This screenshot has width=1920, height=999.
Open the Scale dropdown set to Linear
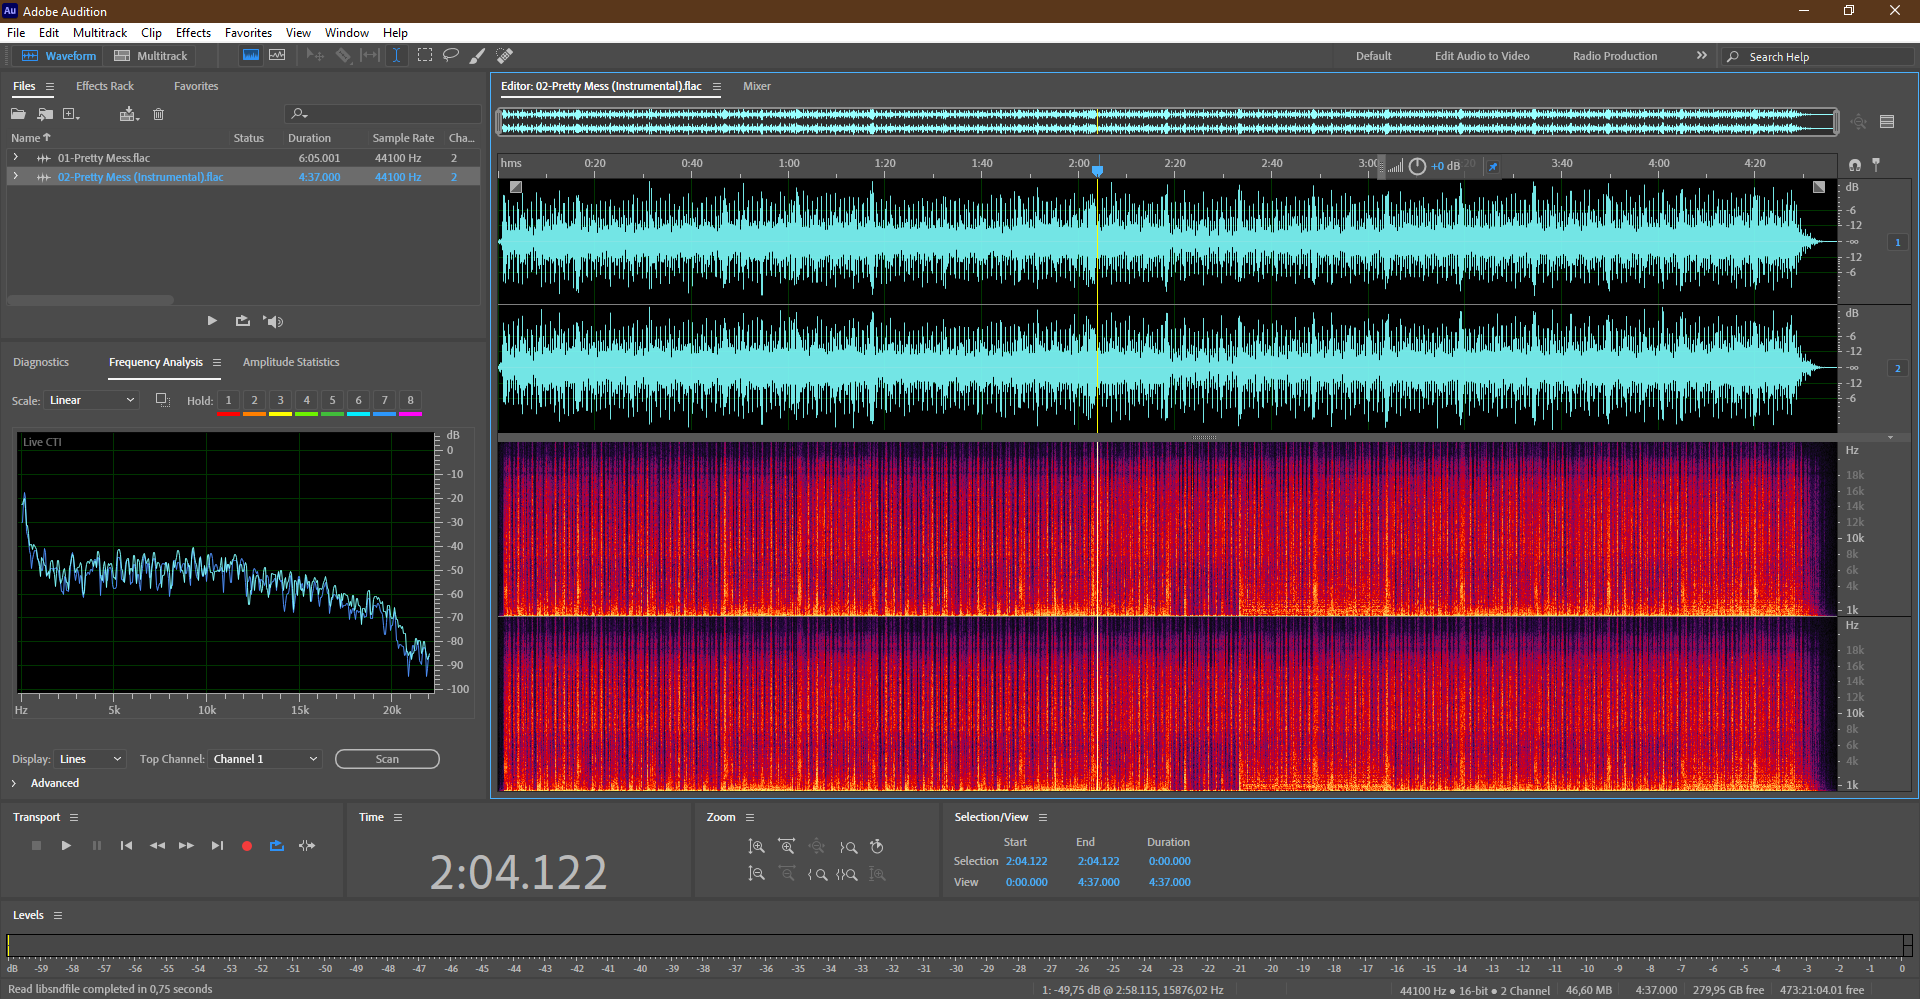click(x=90, y=400)
